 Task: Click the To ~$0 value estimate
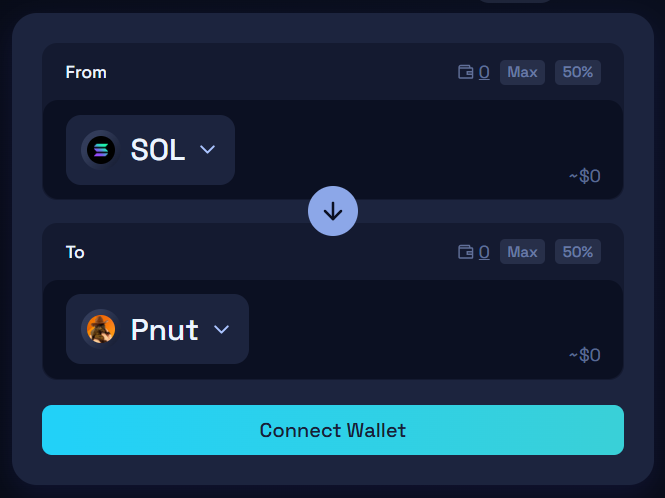[584, 355]
